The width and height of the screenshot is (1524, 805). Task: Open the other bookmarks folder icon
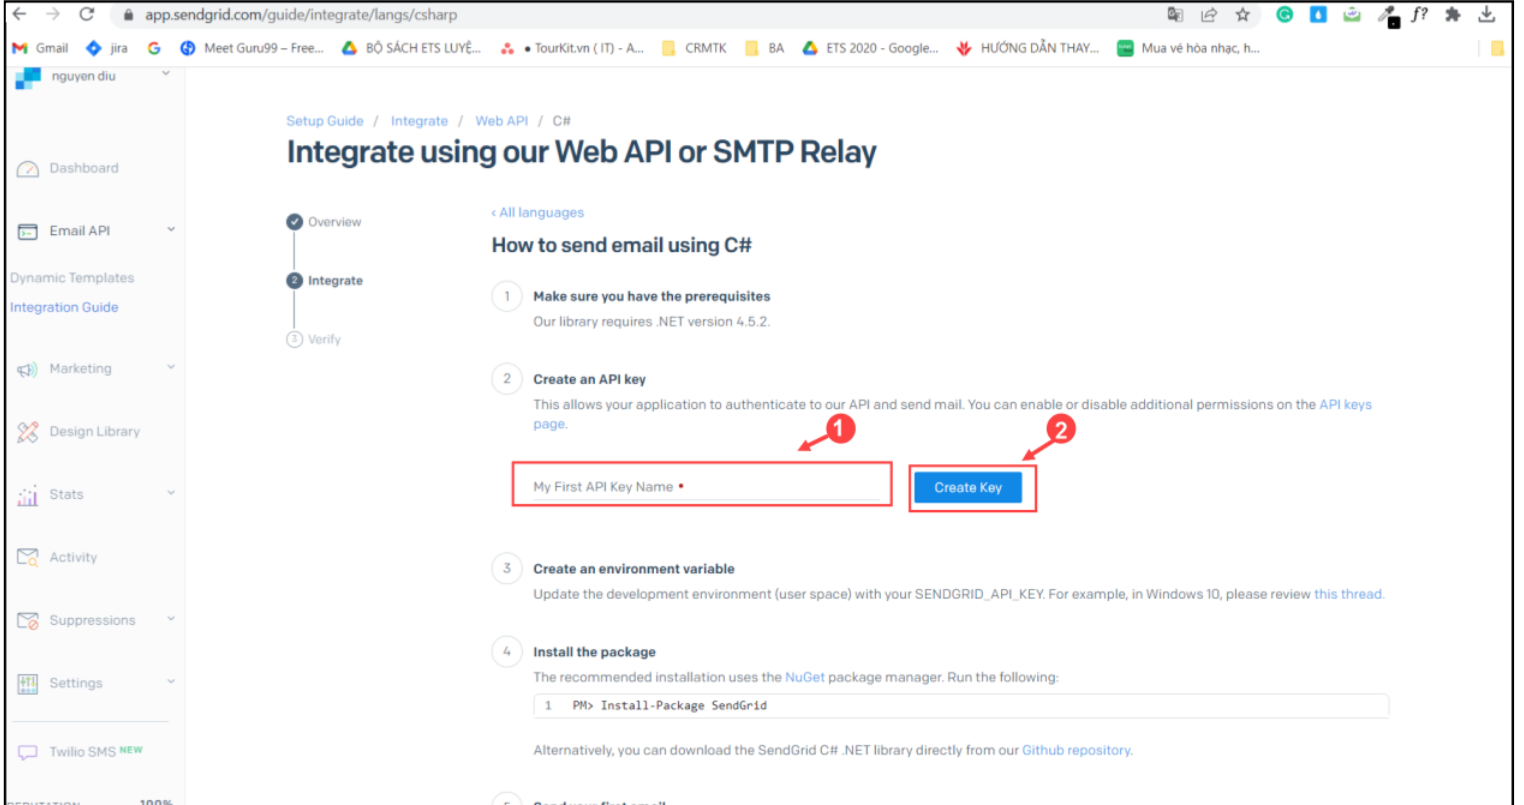click(x=1497, y=48)
